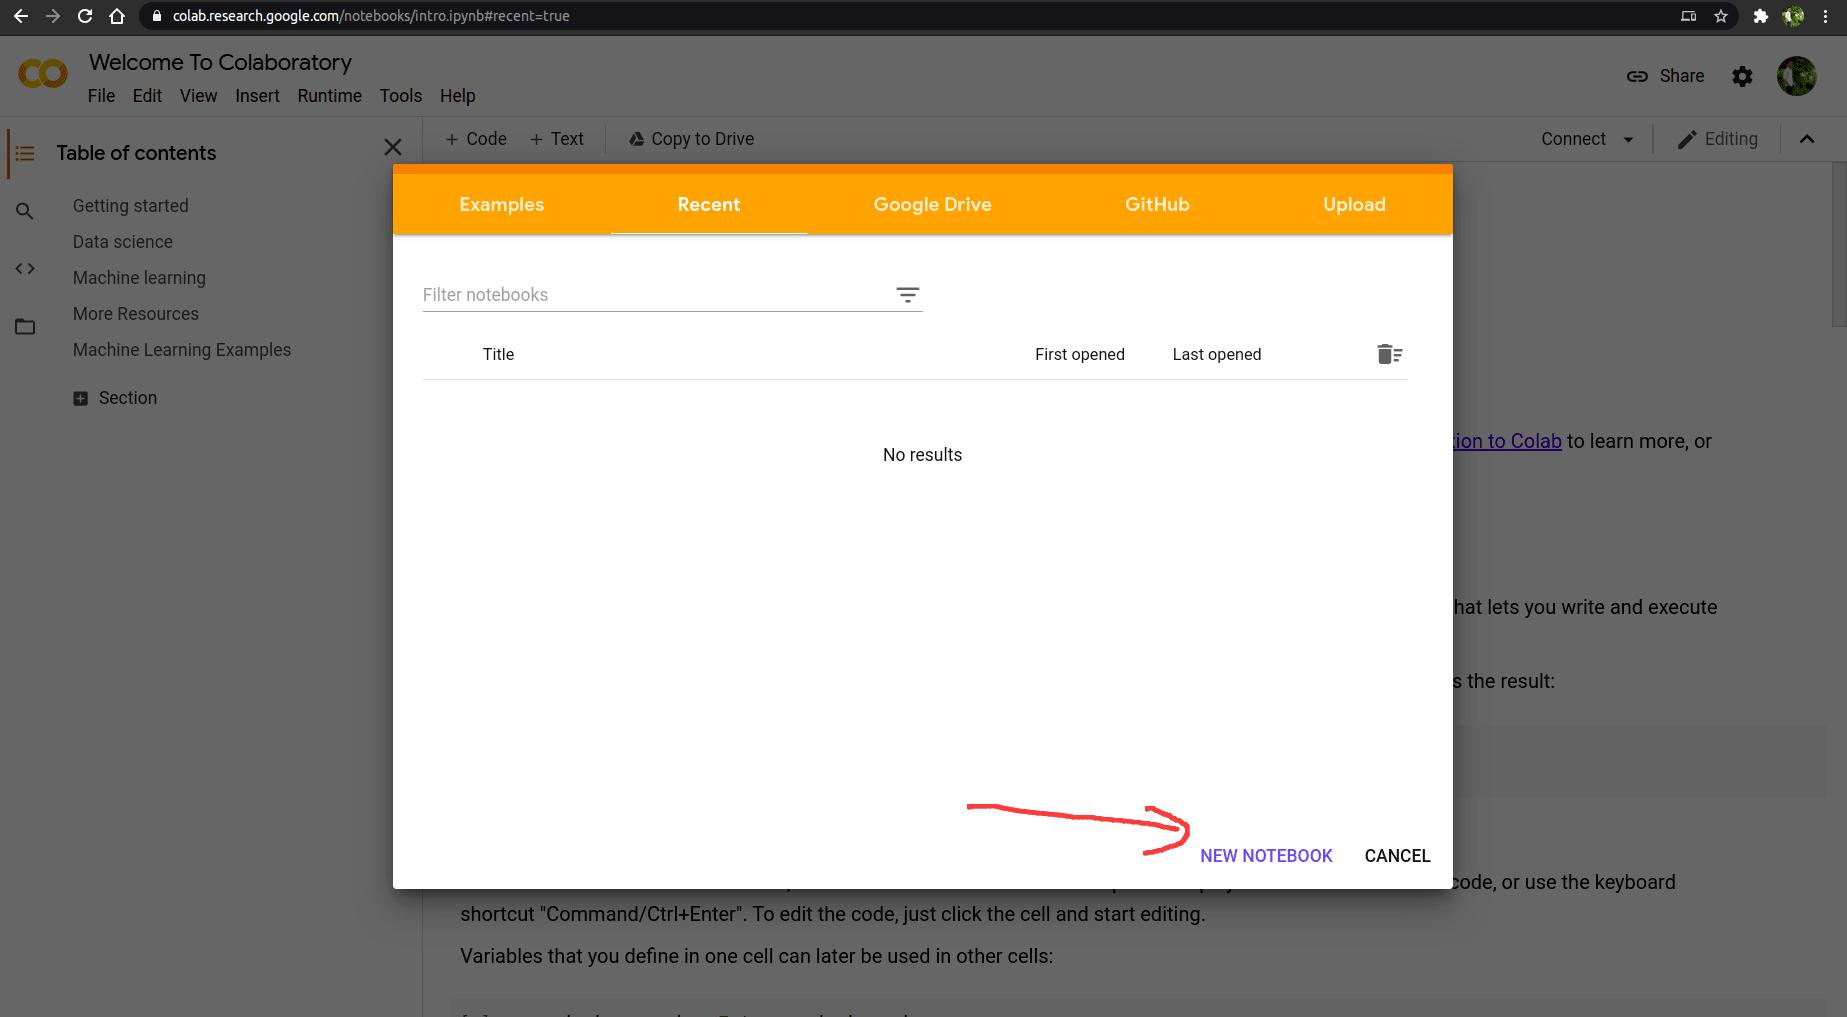Open the Table of contents sidebar icon

click(x=25, y=153)
